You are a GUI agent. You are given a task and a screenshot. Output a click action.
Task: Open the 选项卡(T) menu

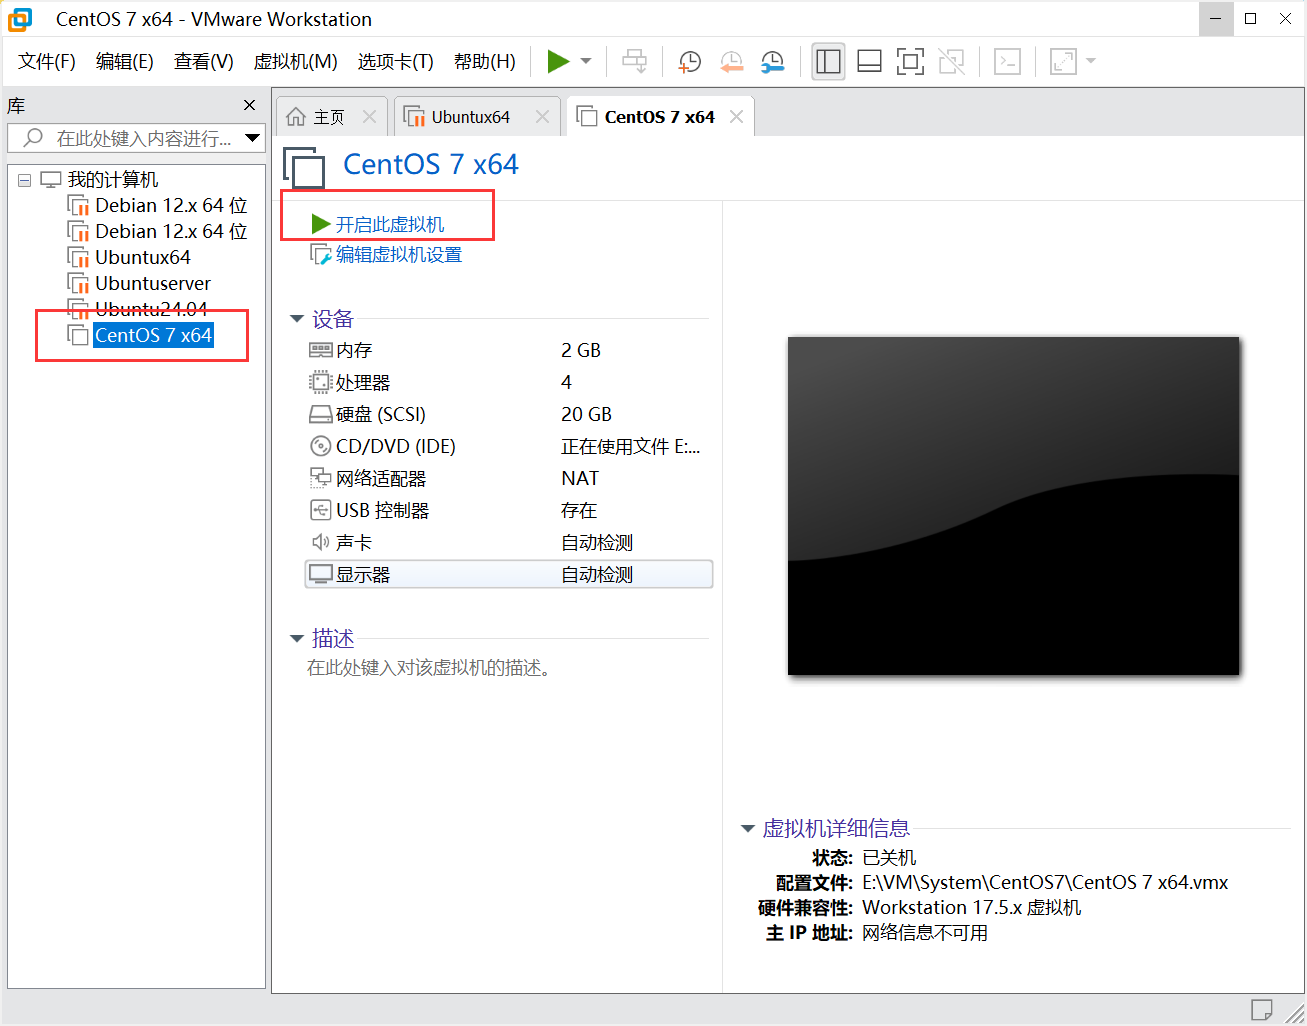pyautogui.click(x=396, y=62)
